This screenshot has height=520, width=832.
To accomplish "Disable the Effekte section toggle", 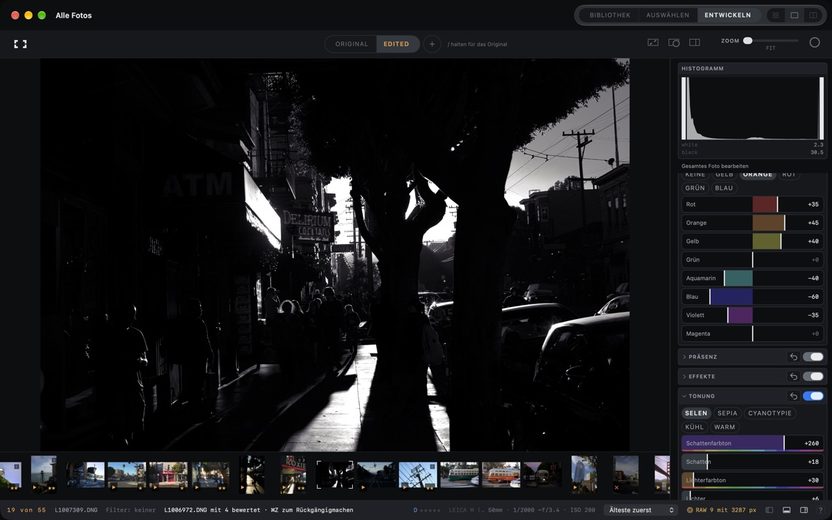I will point(813,376).
